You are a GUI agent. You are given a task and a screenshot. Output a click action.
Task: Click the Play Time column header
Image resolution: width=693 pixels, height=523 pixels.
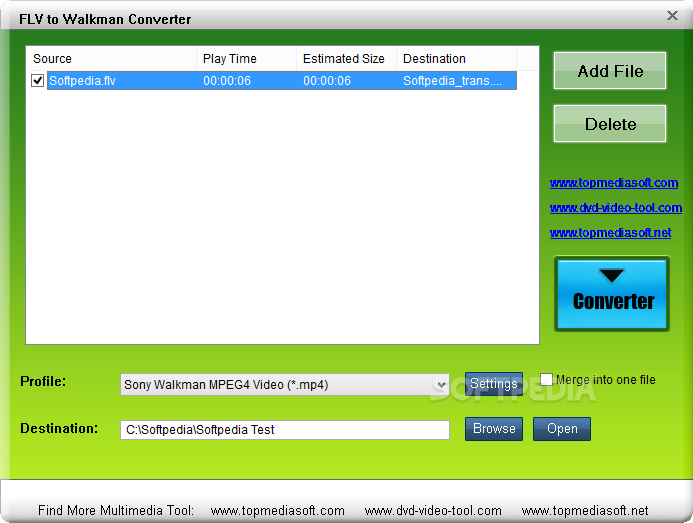click(x=246, y=58)
